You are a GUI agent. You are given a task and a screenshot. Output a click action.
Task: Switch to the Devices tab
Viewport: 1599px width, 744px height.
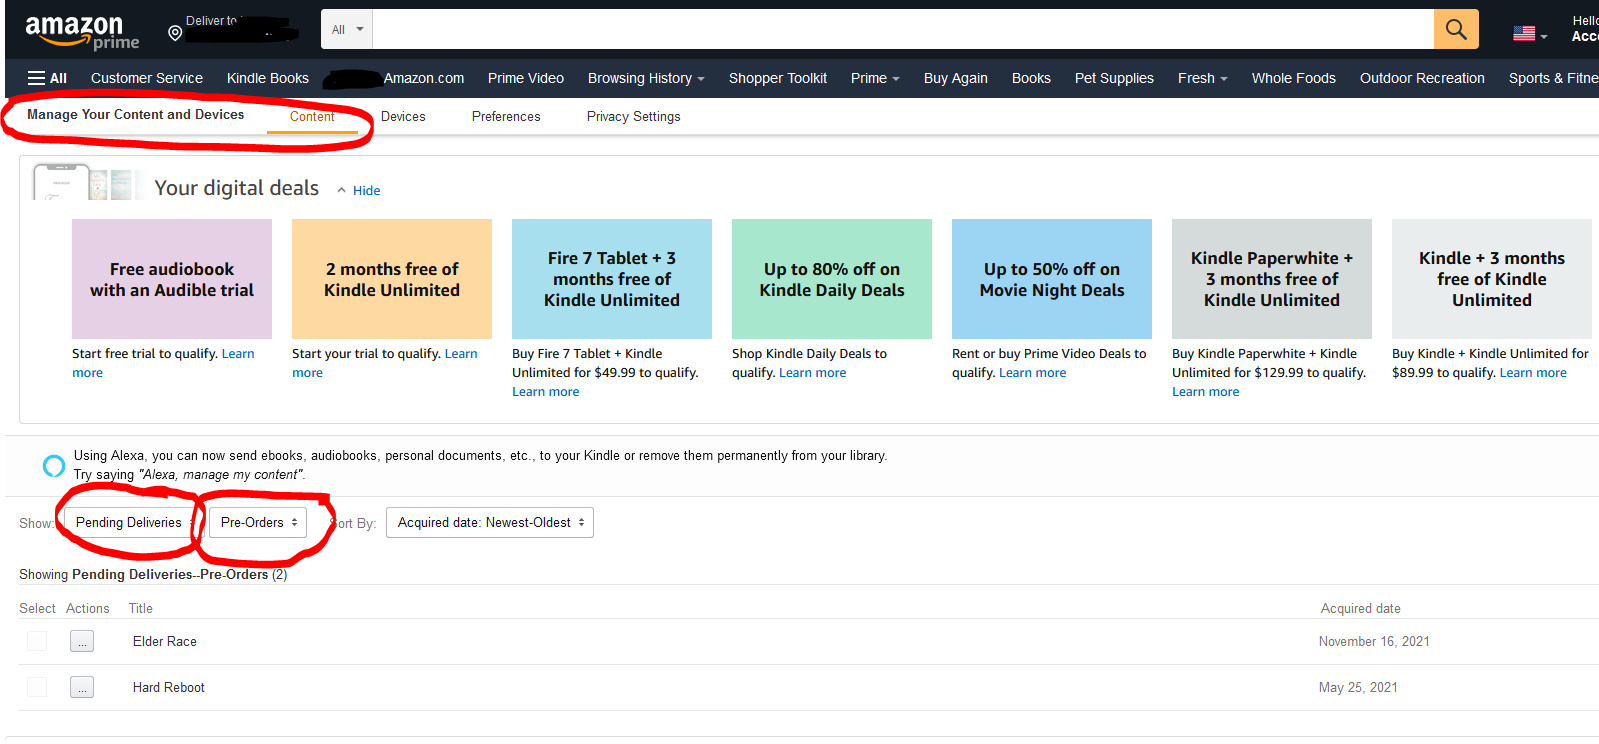pyautogui.click(x=403, y=117)
